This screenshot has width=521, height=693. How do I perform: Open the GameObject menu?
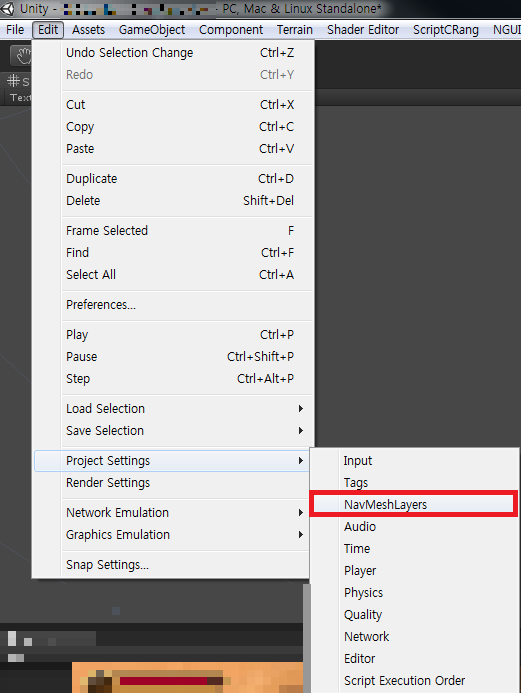click(152, 30)
